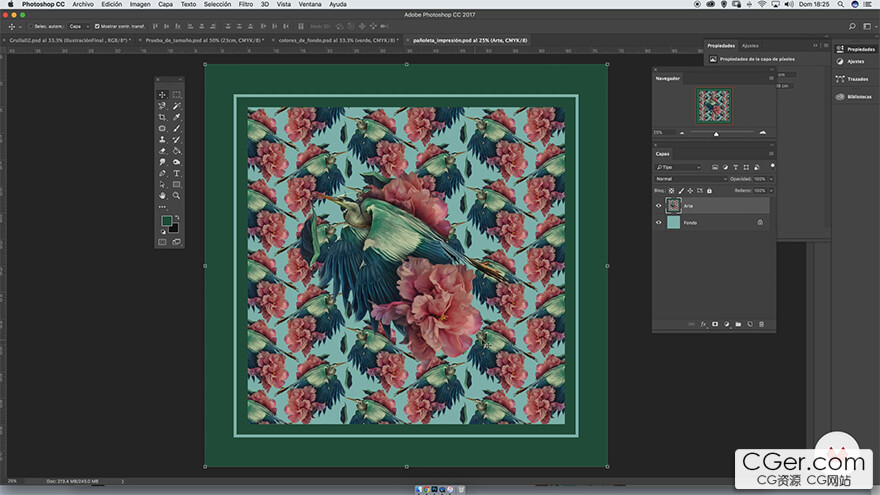Image resolution: width=880 pixels, height=495 pixels.
Task: Select the Paint Bucket tool
Action: [x=176, y=151]
